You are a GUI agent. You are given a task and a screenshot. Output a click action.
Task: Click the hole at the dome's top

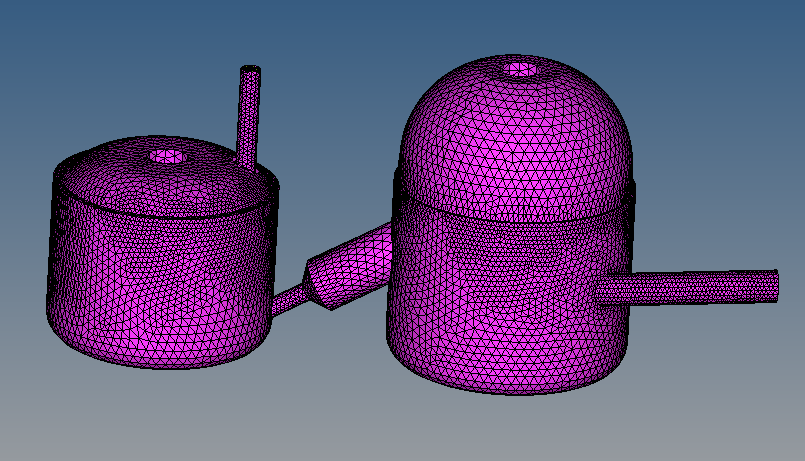(x=520, y=70)
